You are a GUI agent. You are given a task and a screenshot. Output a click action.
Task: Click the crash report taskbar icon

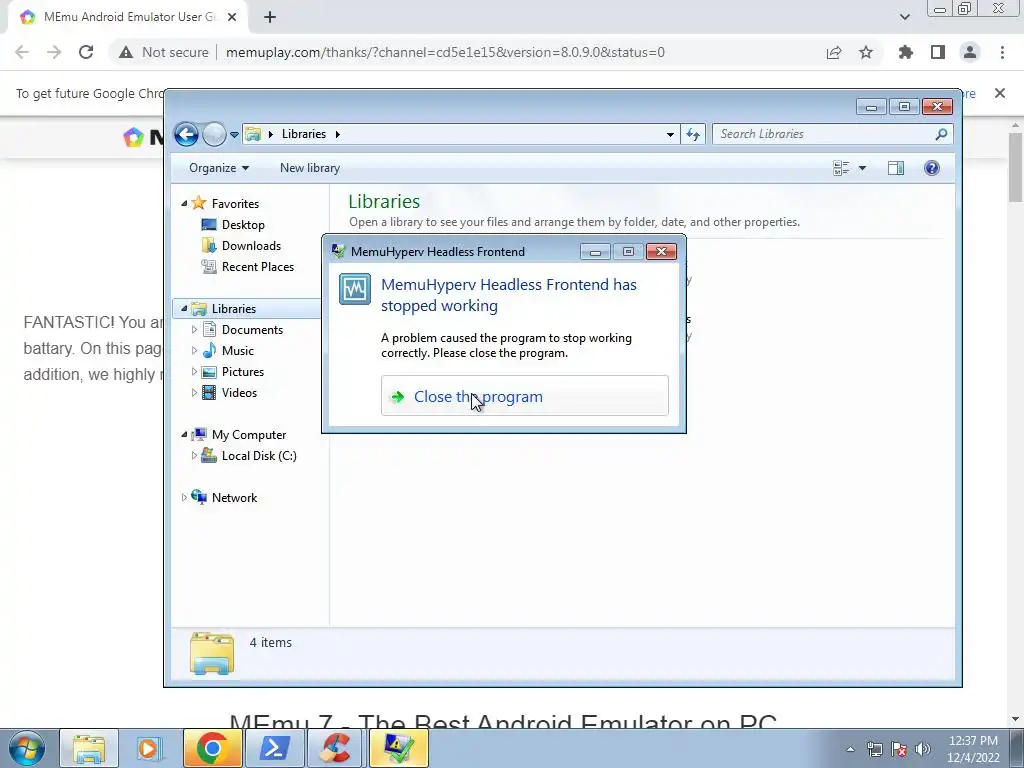coord(398,748)
